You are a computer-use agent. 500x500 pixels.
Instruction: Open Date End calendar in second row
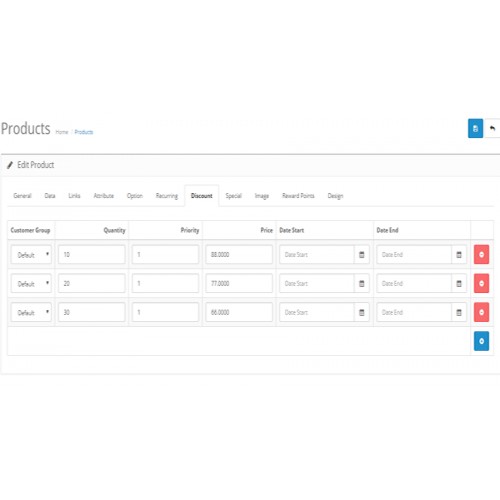pos(459,283)
